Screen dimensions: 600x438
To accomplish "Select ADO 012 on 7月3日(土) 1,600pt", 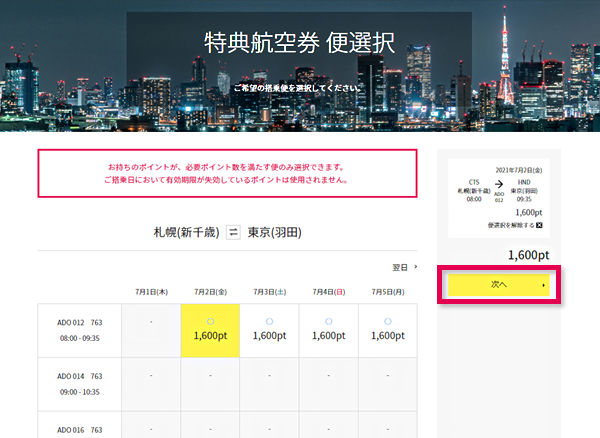I will click(269, 331).
